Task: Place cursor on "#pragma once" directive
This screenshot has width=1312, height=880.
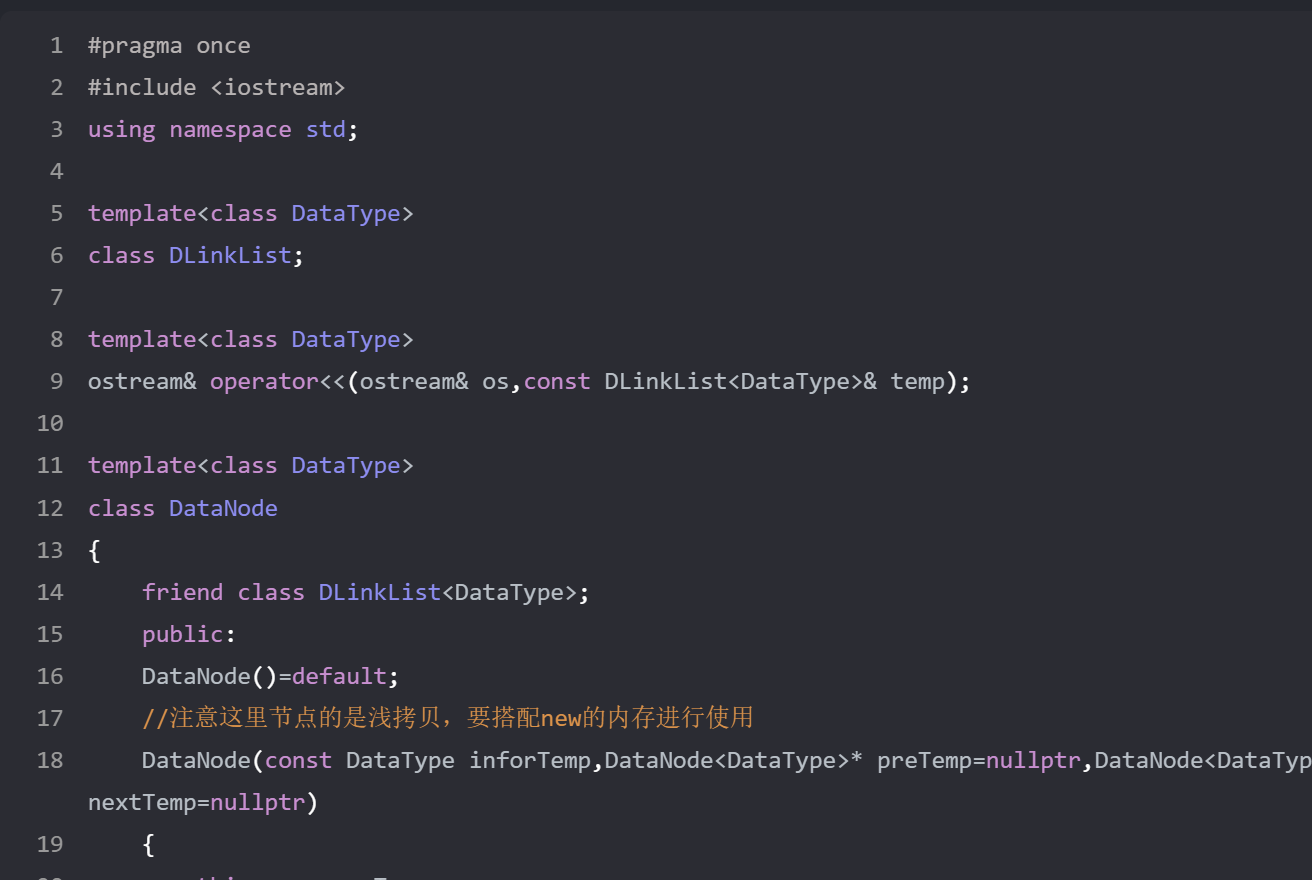Action: coord(169,46)
